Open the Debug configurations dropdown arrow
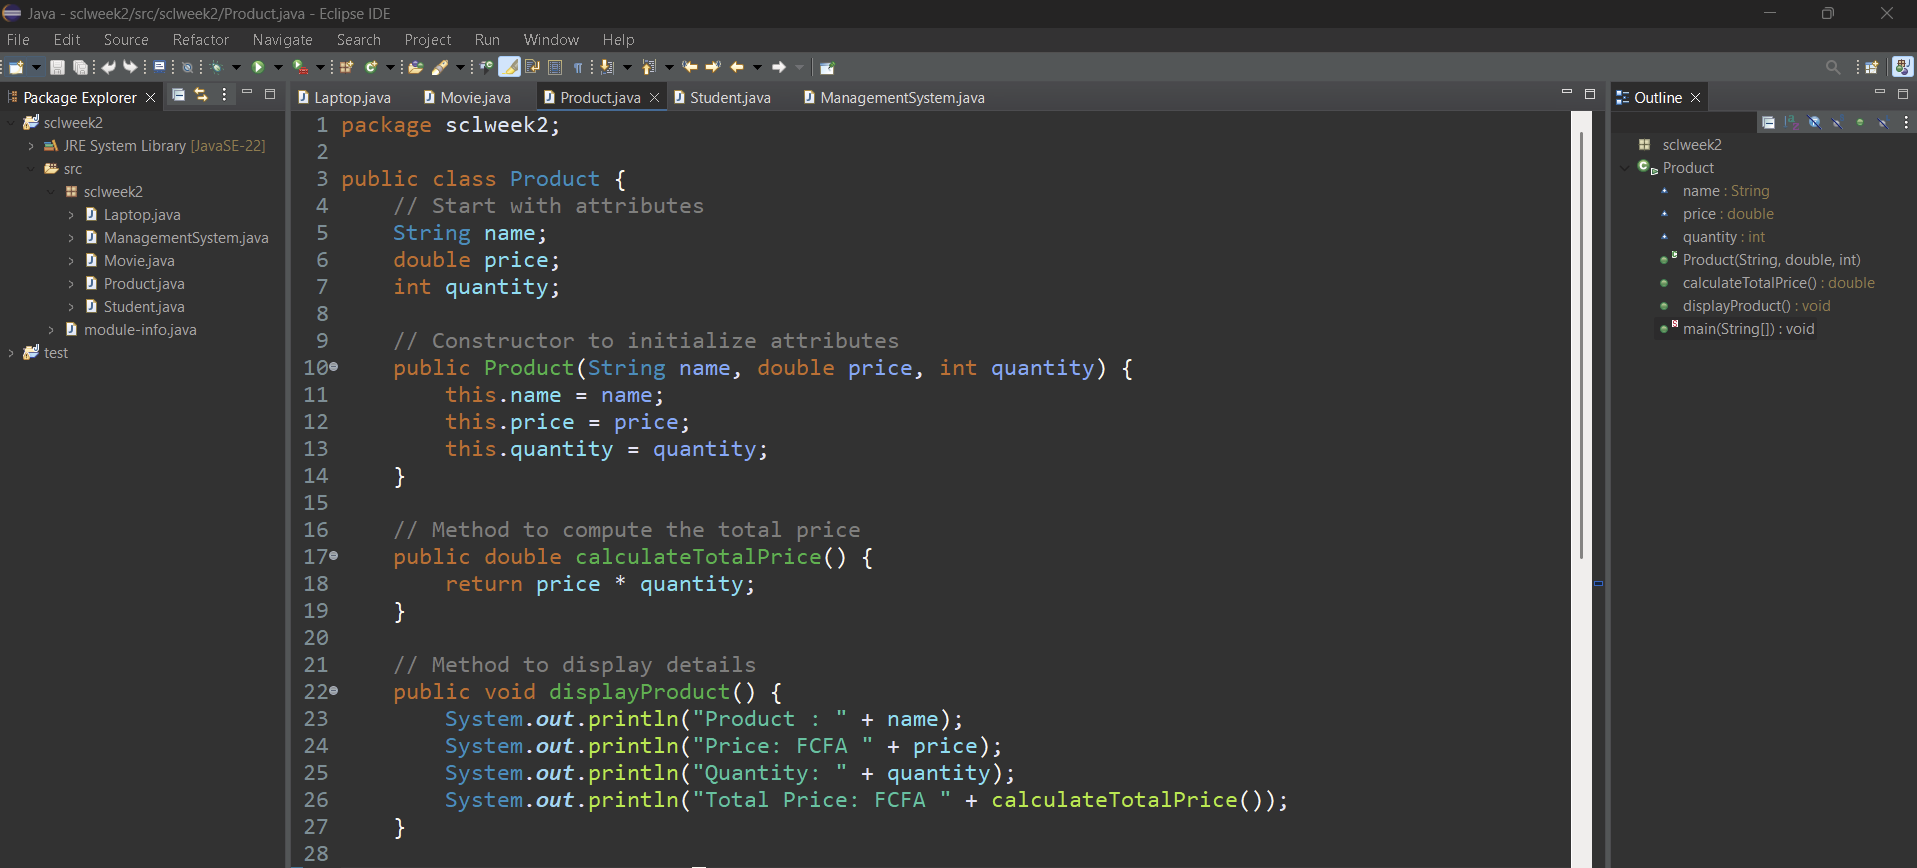The width and height of the screenshot is (1917, 868). pos(236,67)
